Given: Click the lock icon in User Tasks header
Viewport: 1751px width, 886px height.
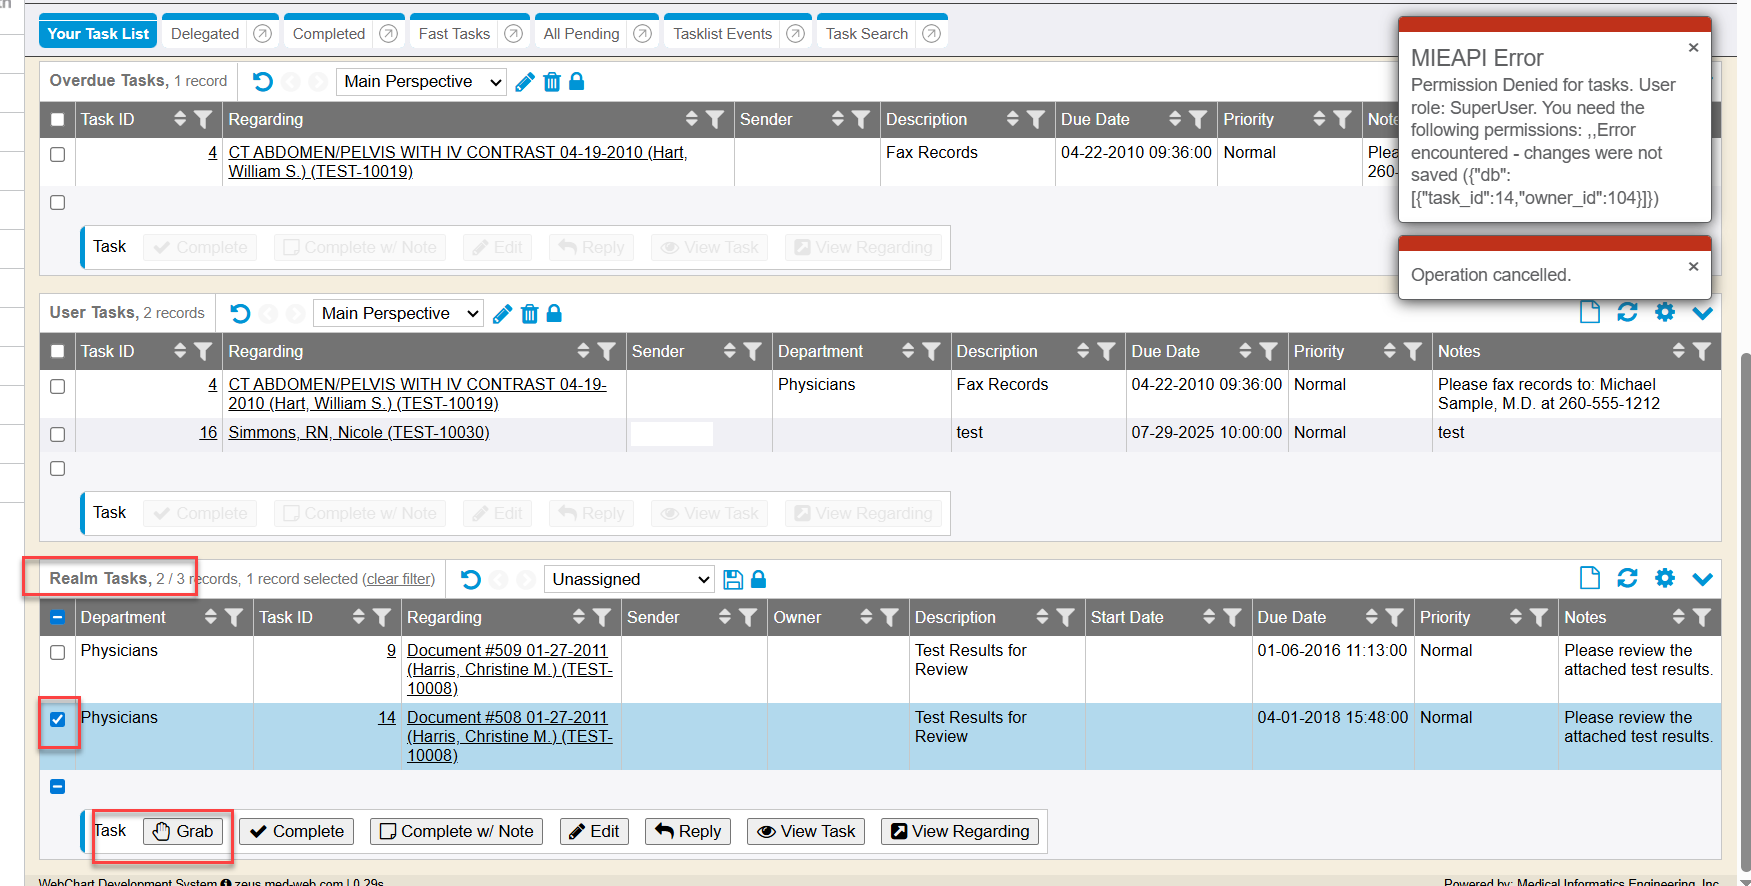Looking at the screenshot, I should (554, 314).
